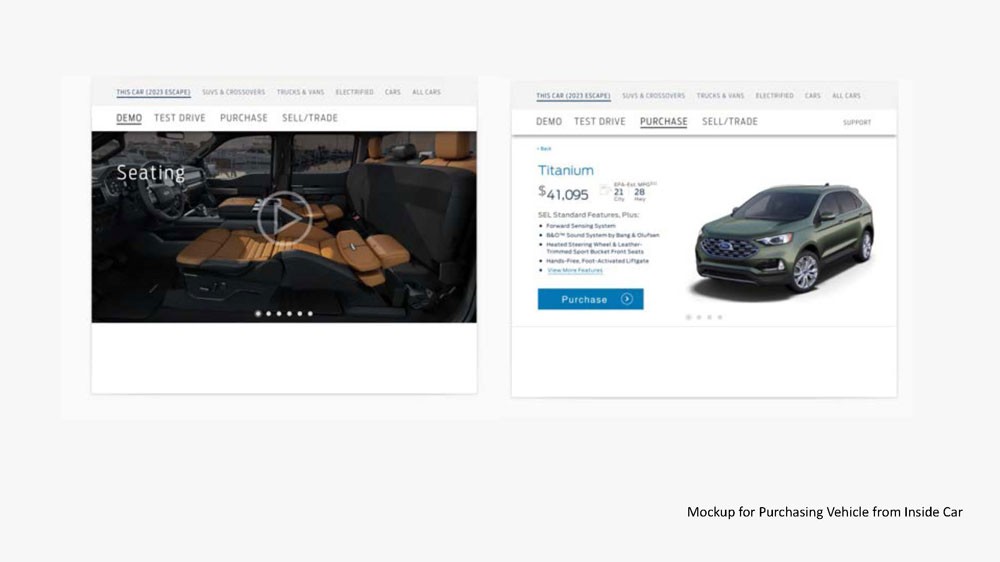Open SELL/TRADE tab in the left mockup
The width and height of the screenshot is (1000, 562).
click(310, 118)
